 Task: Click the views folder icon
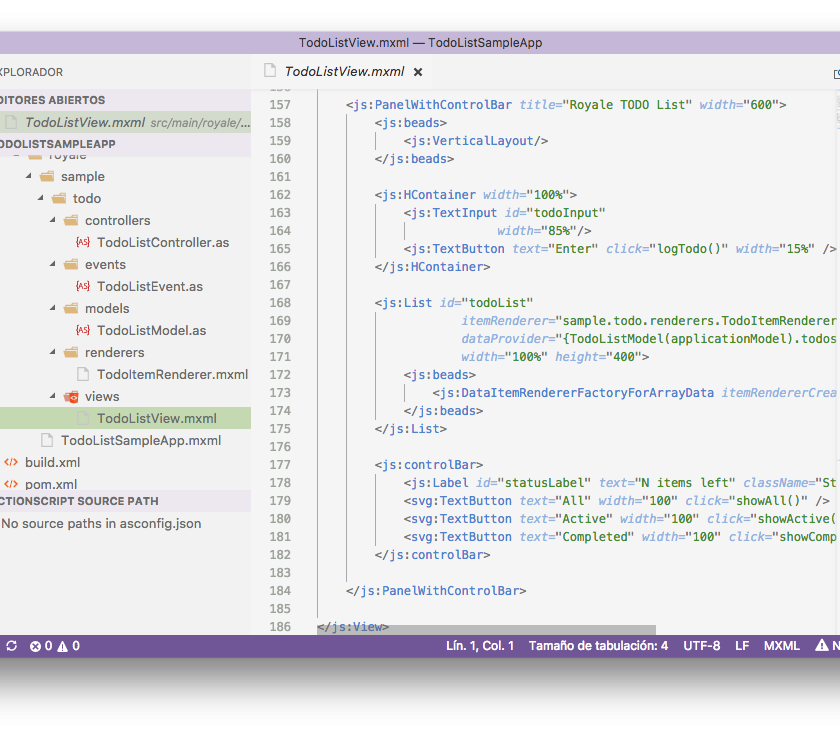click(x=71, y=396)
